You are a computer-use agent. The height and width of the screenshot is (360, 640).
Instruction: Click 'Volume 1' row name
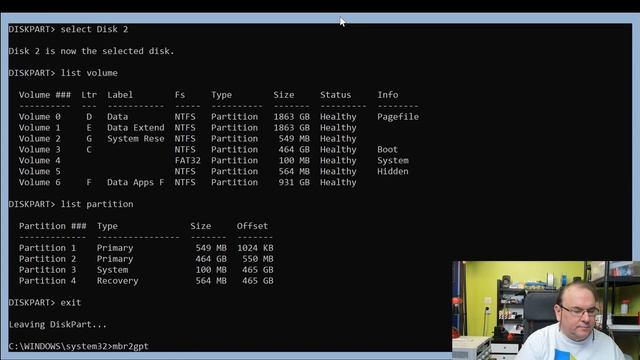coord(40,128)
